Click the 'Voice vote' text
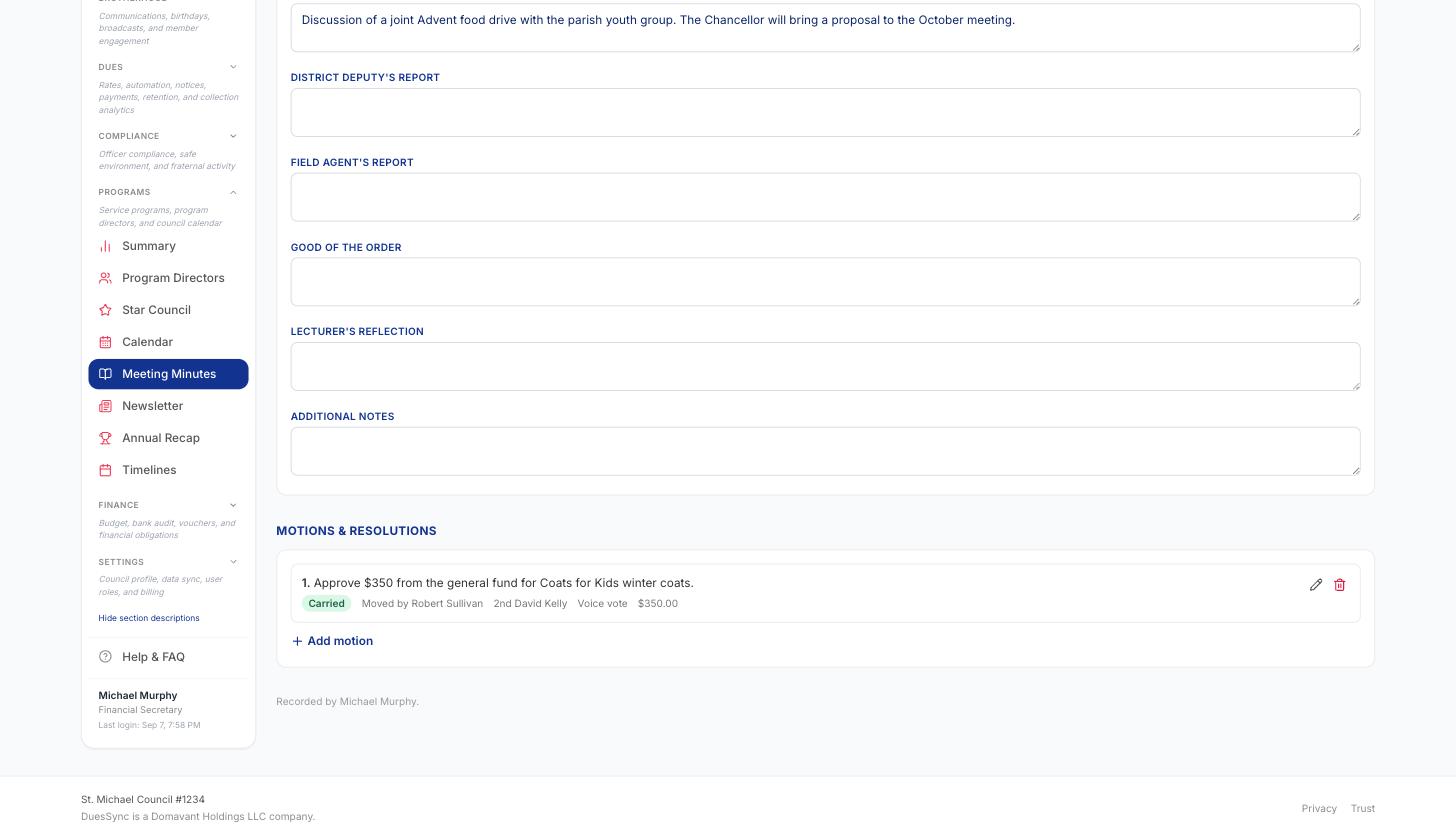The width and height of the screenshot is (1456, 840). (x=602, y=604)
